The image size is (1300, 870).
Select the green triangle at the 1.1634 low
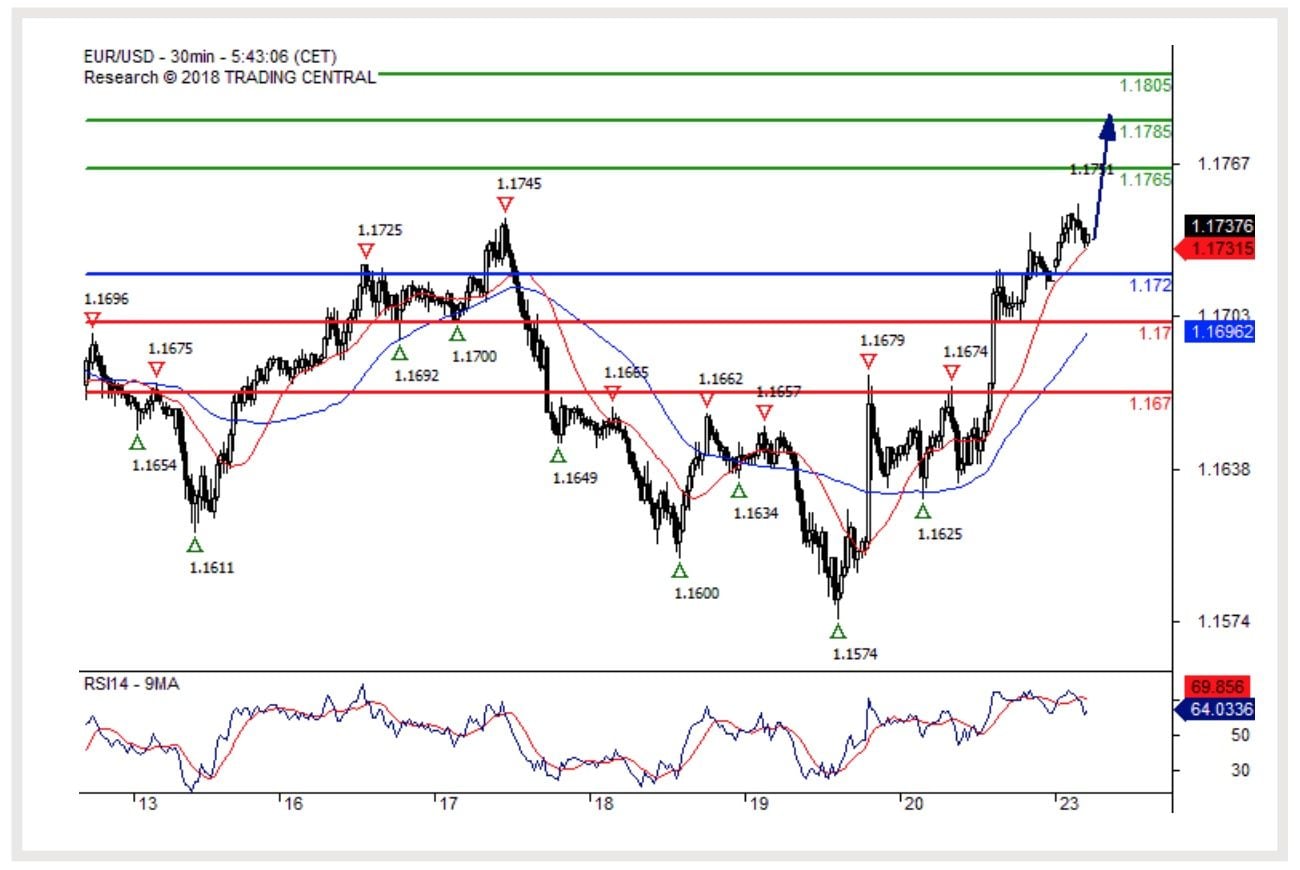(738, 490)
